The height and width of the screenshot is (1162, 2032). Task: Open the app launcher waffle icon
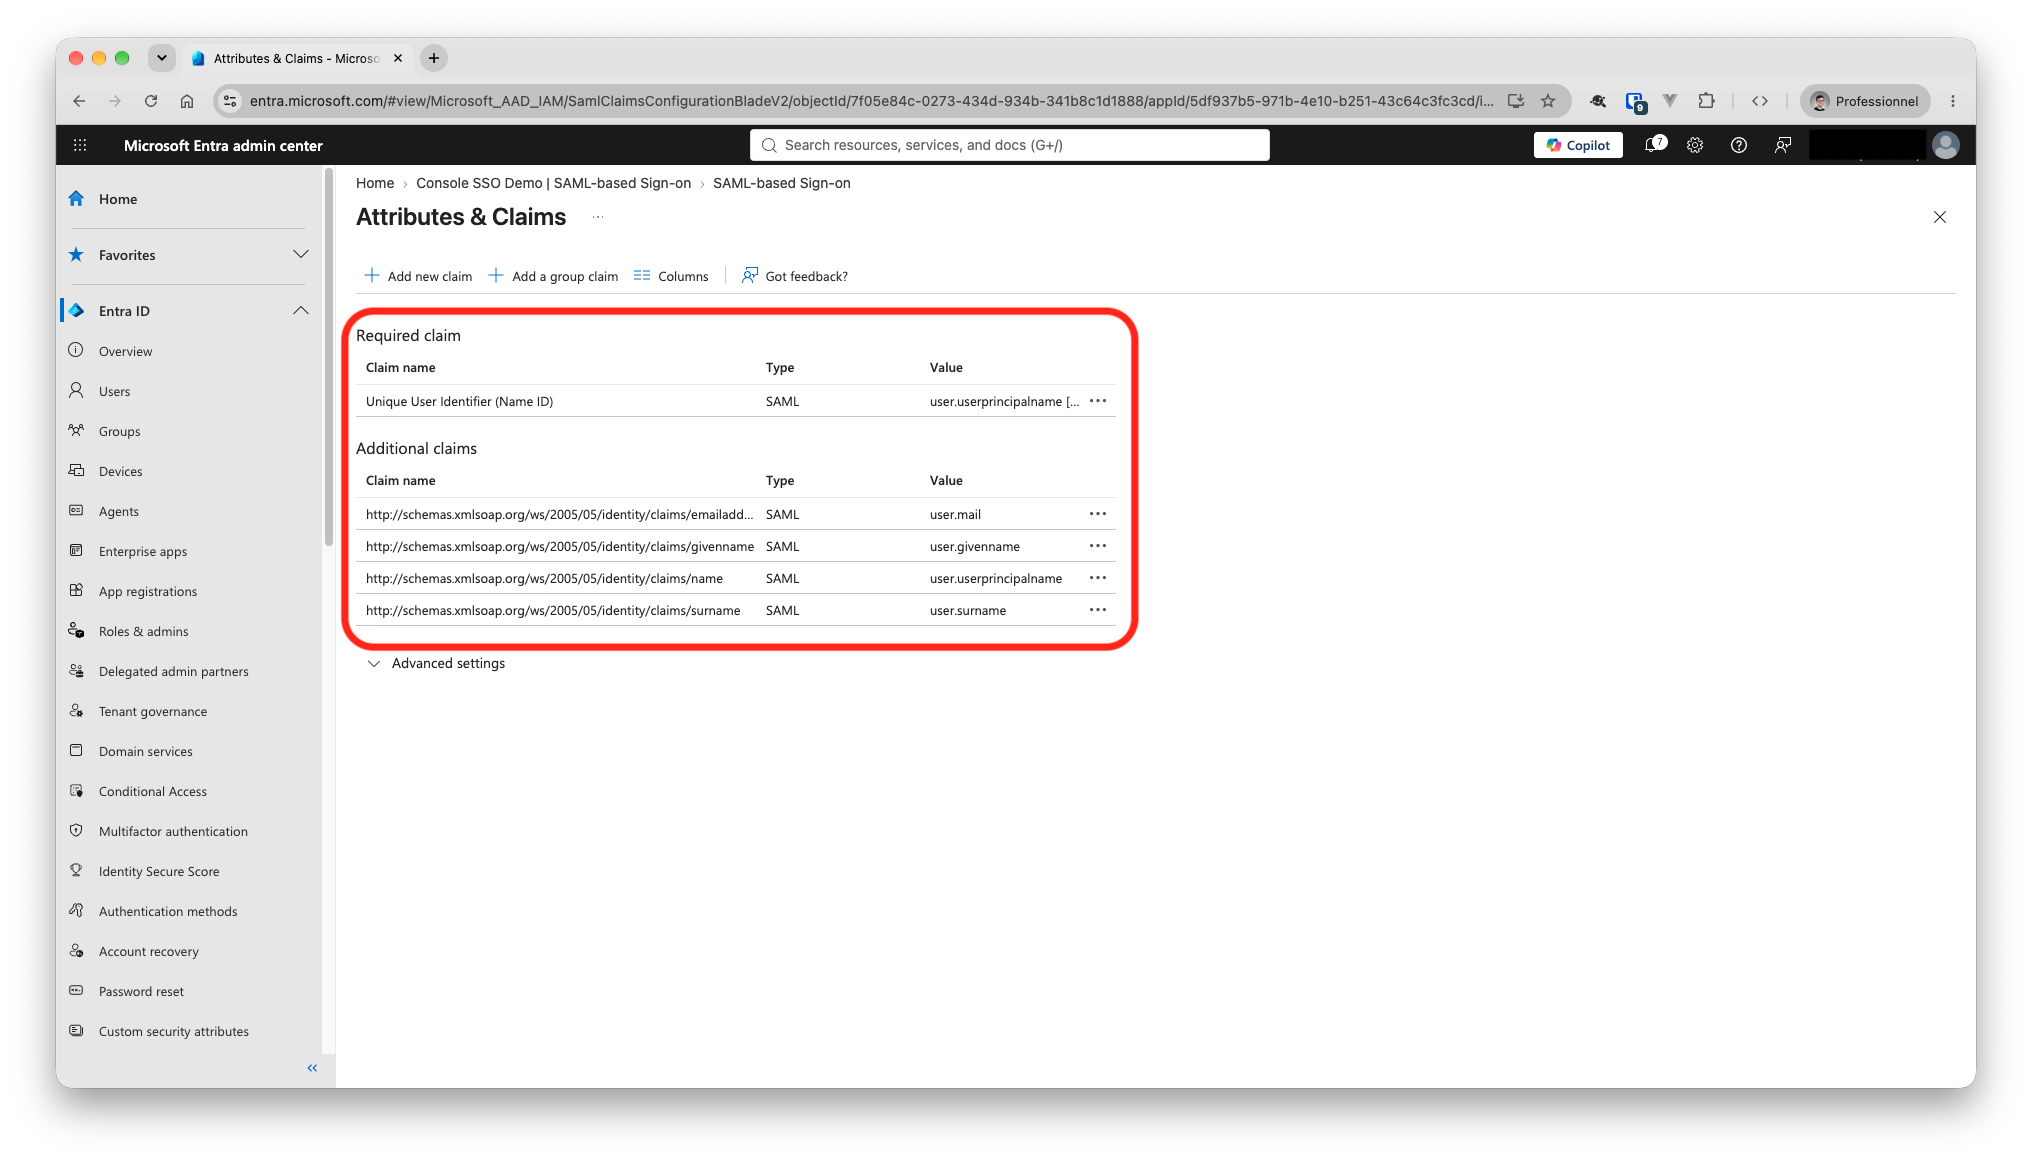[80, 145]
